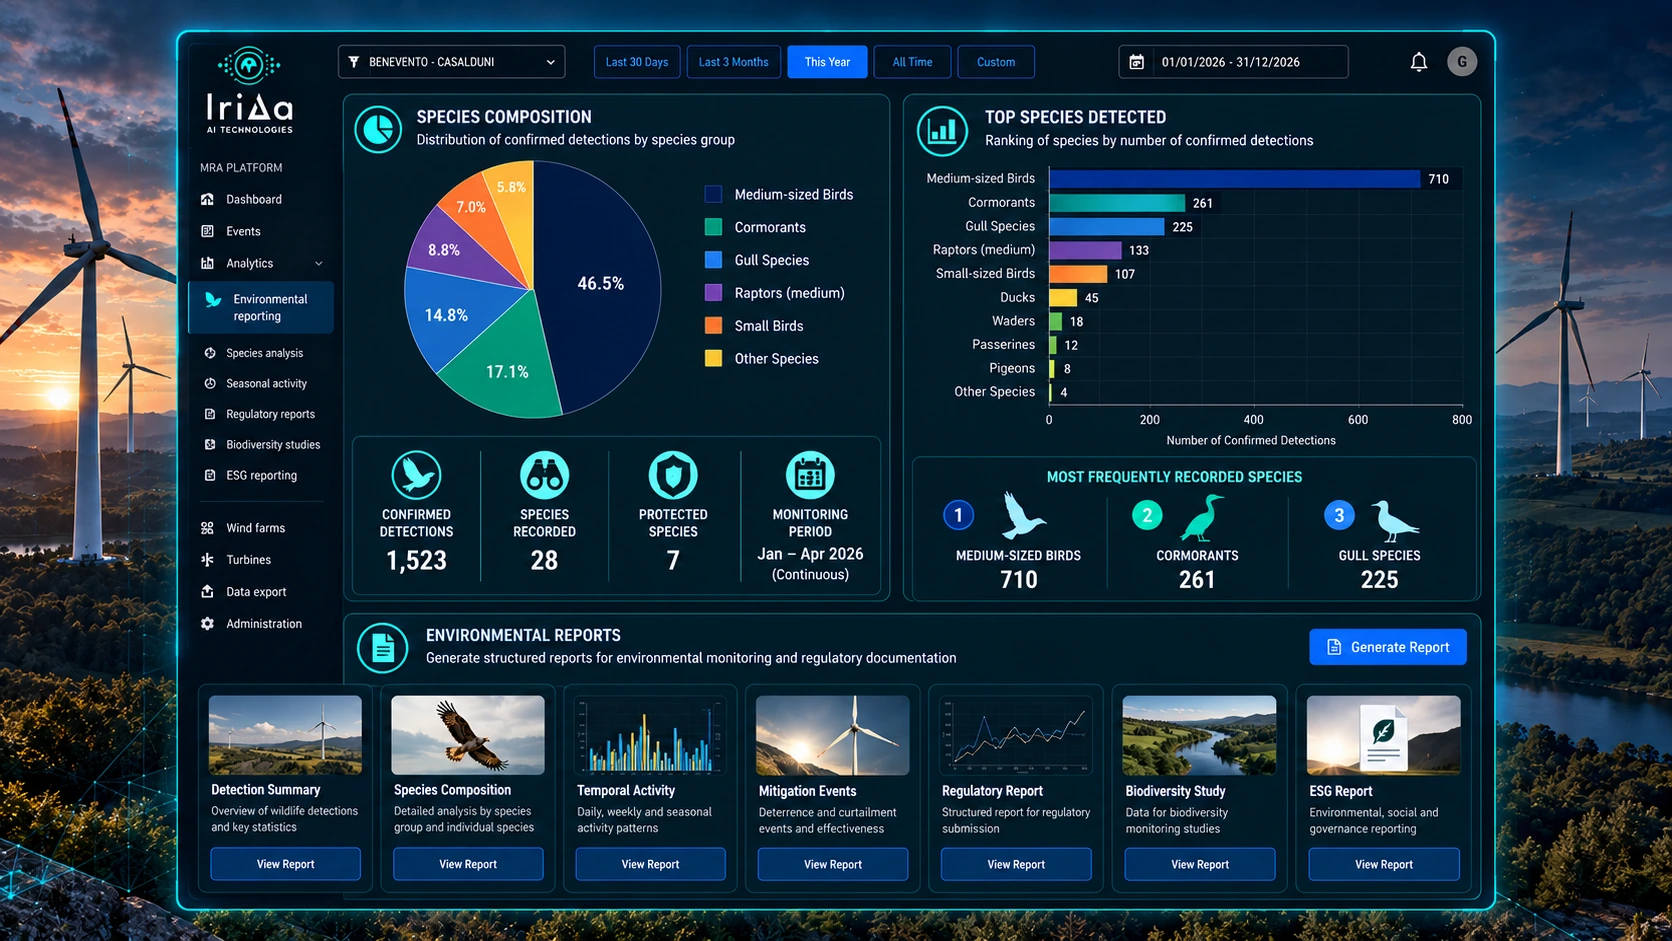Click the Environmental Reports document icon

pyautogui.click(x=383, y=648)
